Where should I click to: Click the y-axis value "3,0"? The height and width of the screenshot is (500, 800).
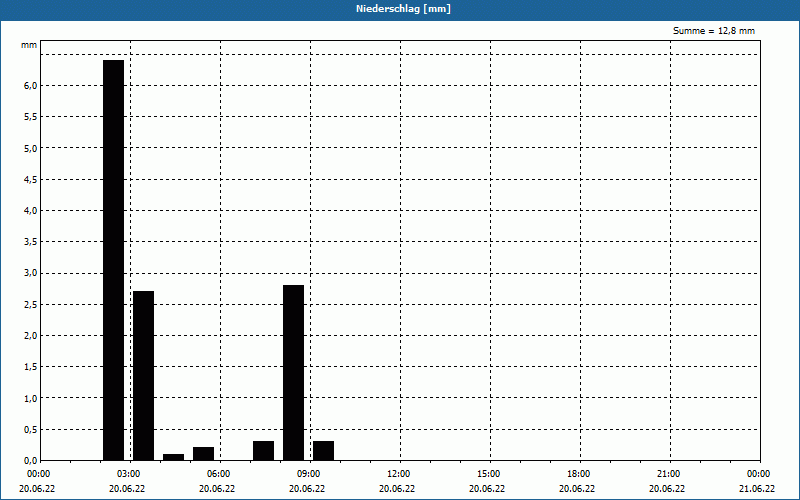pos(31,273)
